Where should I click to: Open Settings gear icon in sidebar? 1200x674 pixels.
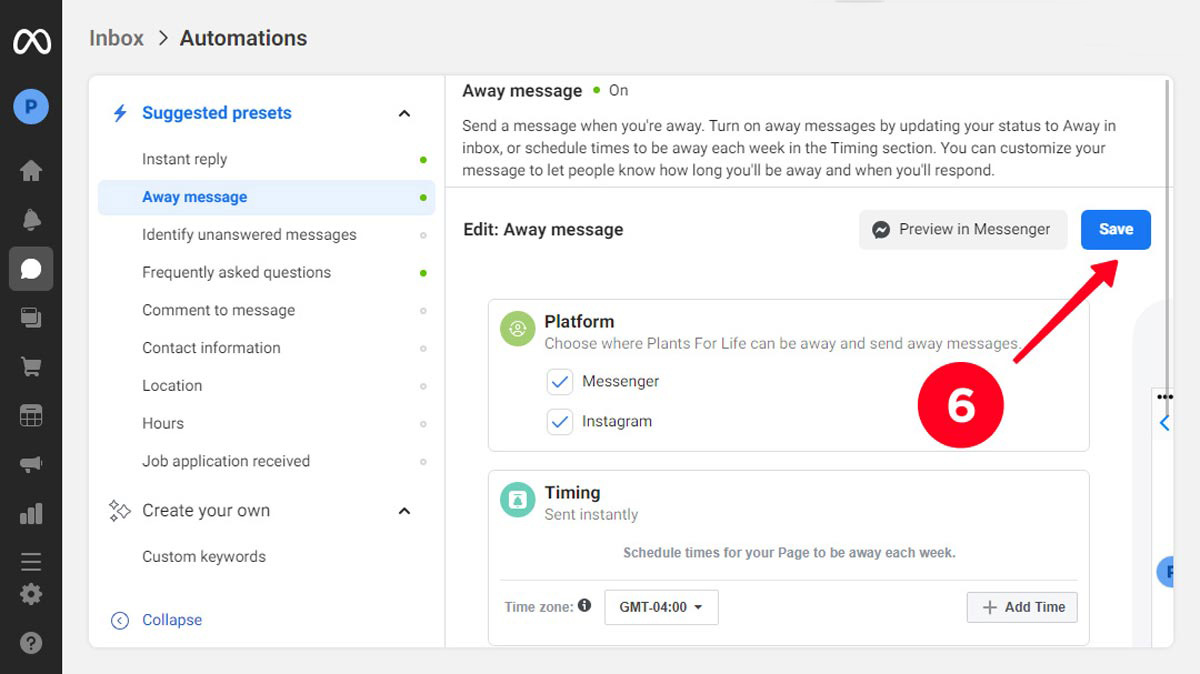tap(31, 594)
